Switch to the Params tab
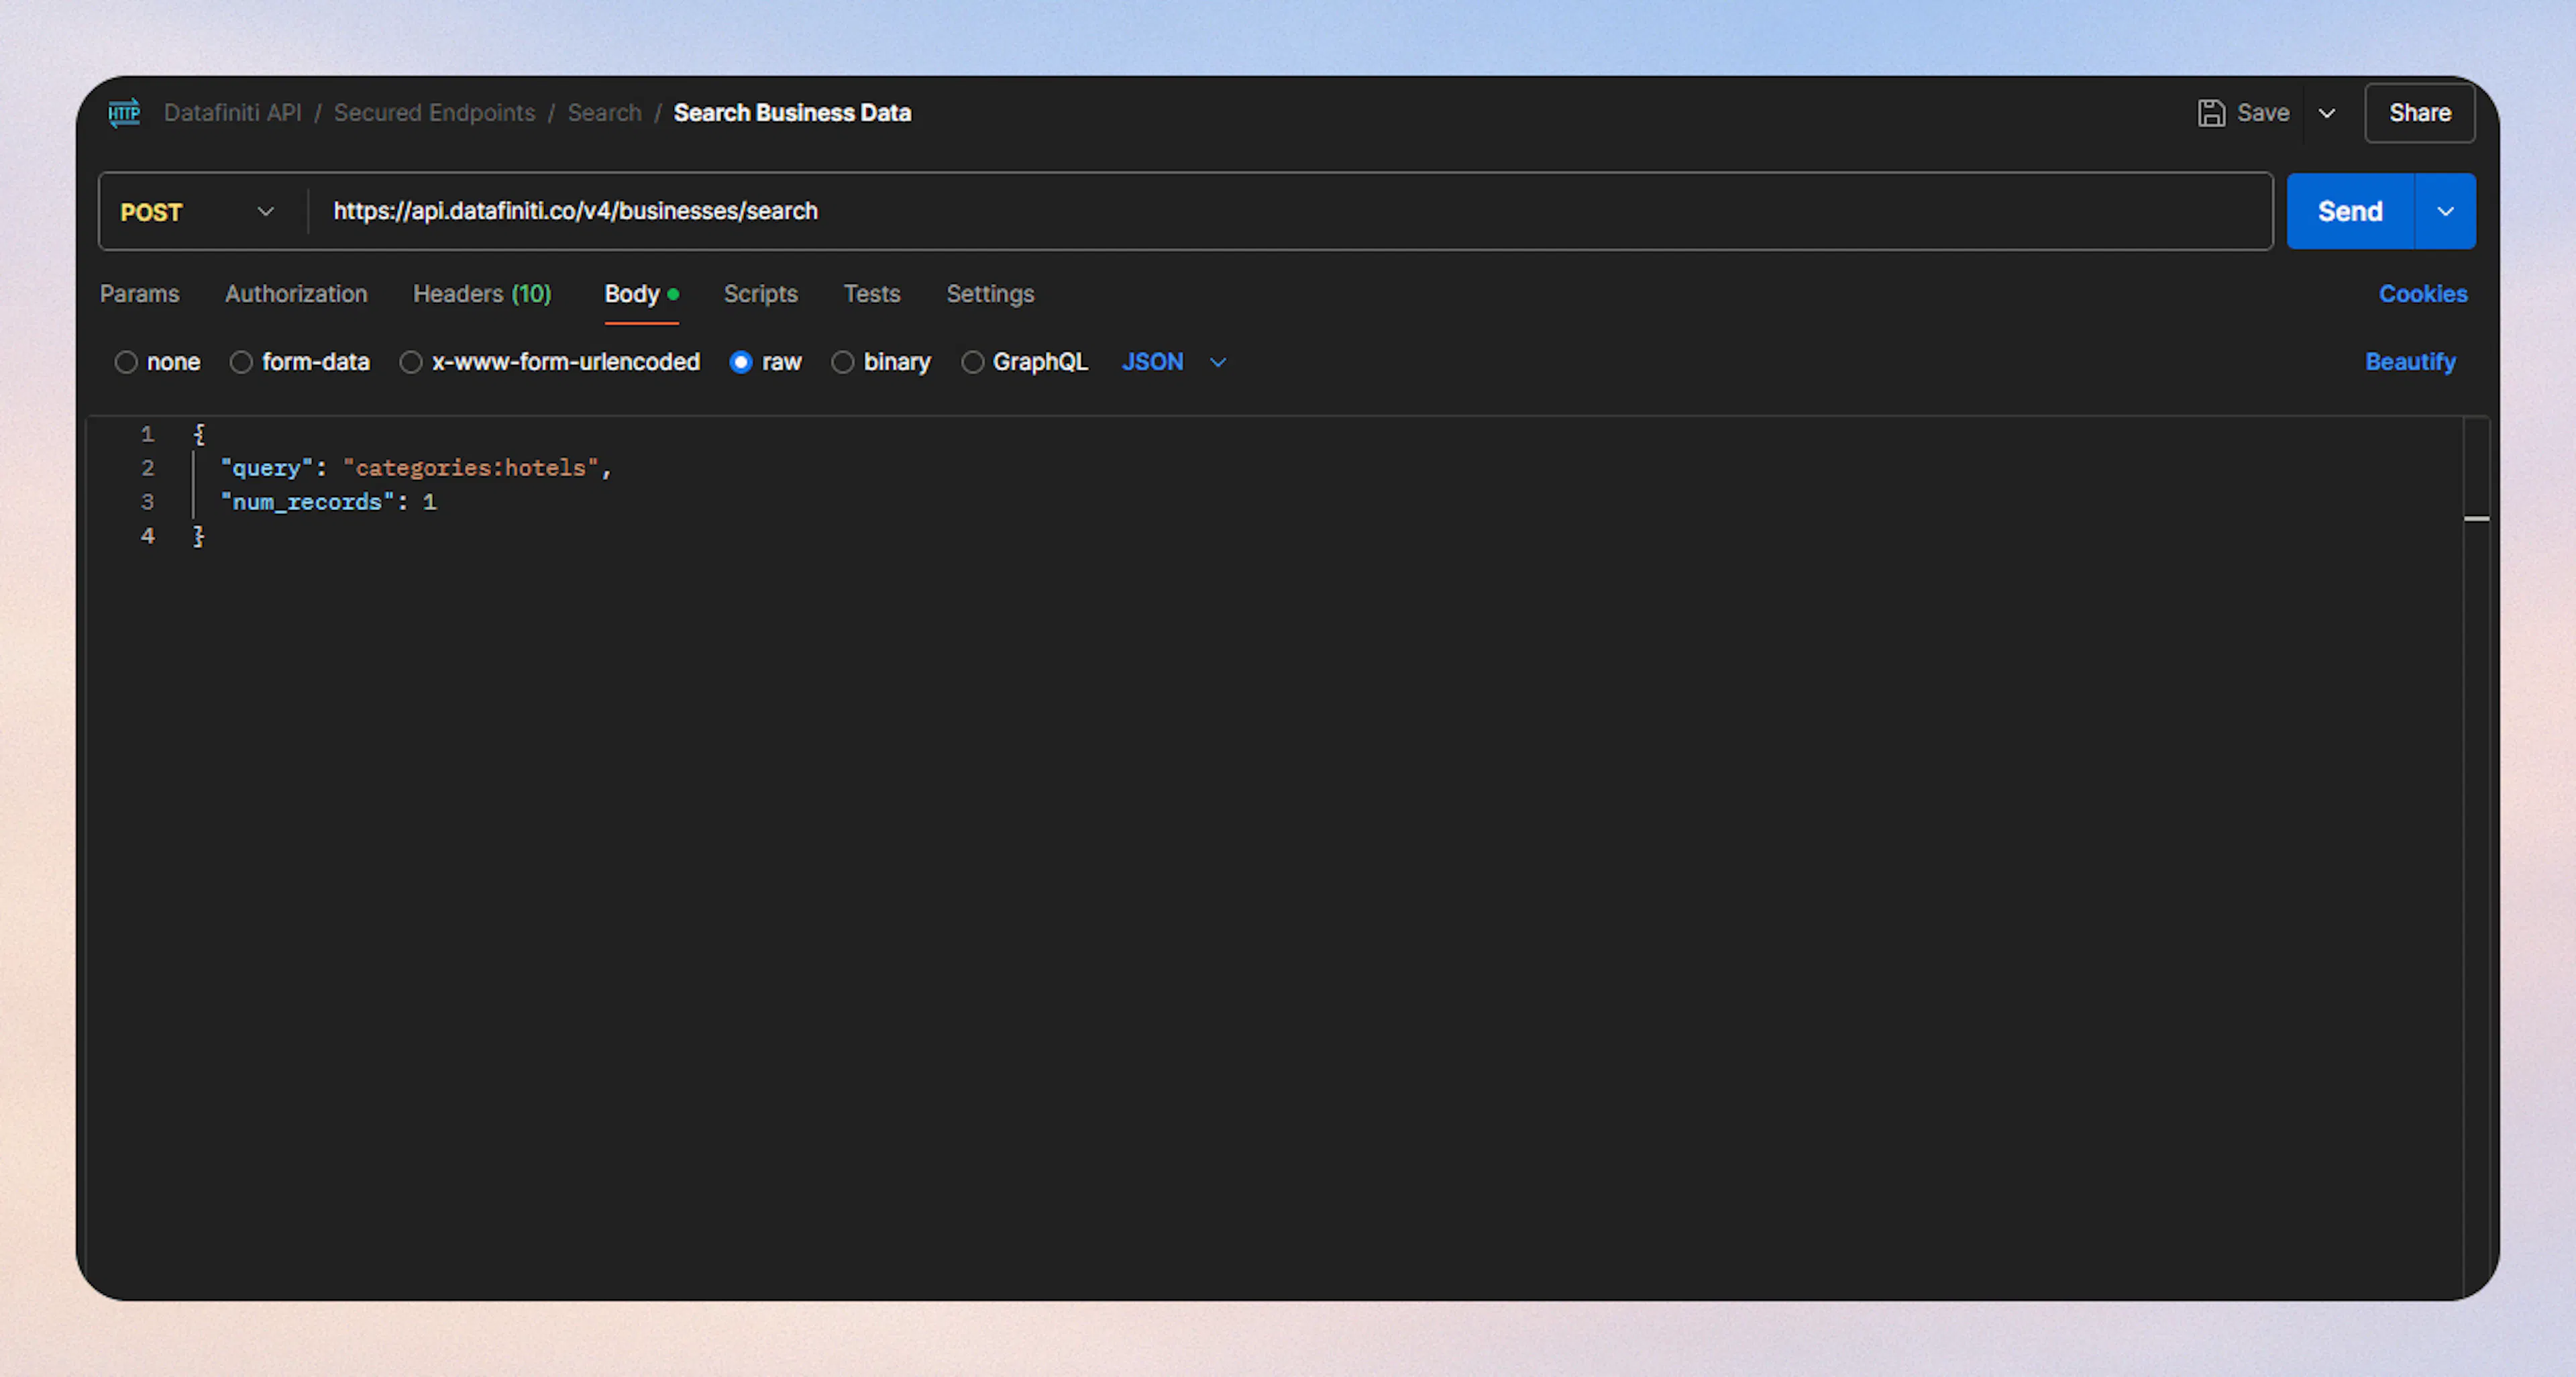 coord(139,294)
